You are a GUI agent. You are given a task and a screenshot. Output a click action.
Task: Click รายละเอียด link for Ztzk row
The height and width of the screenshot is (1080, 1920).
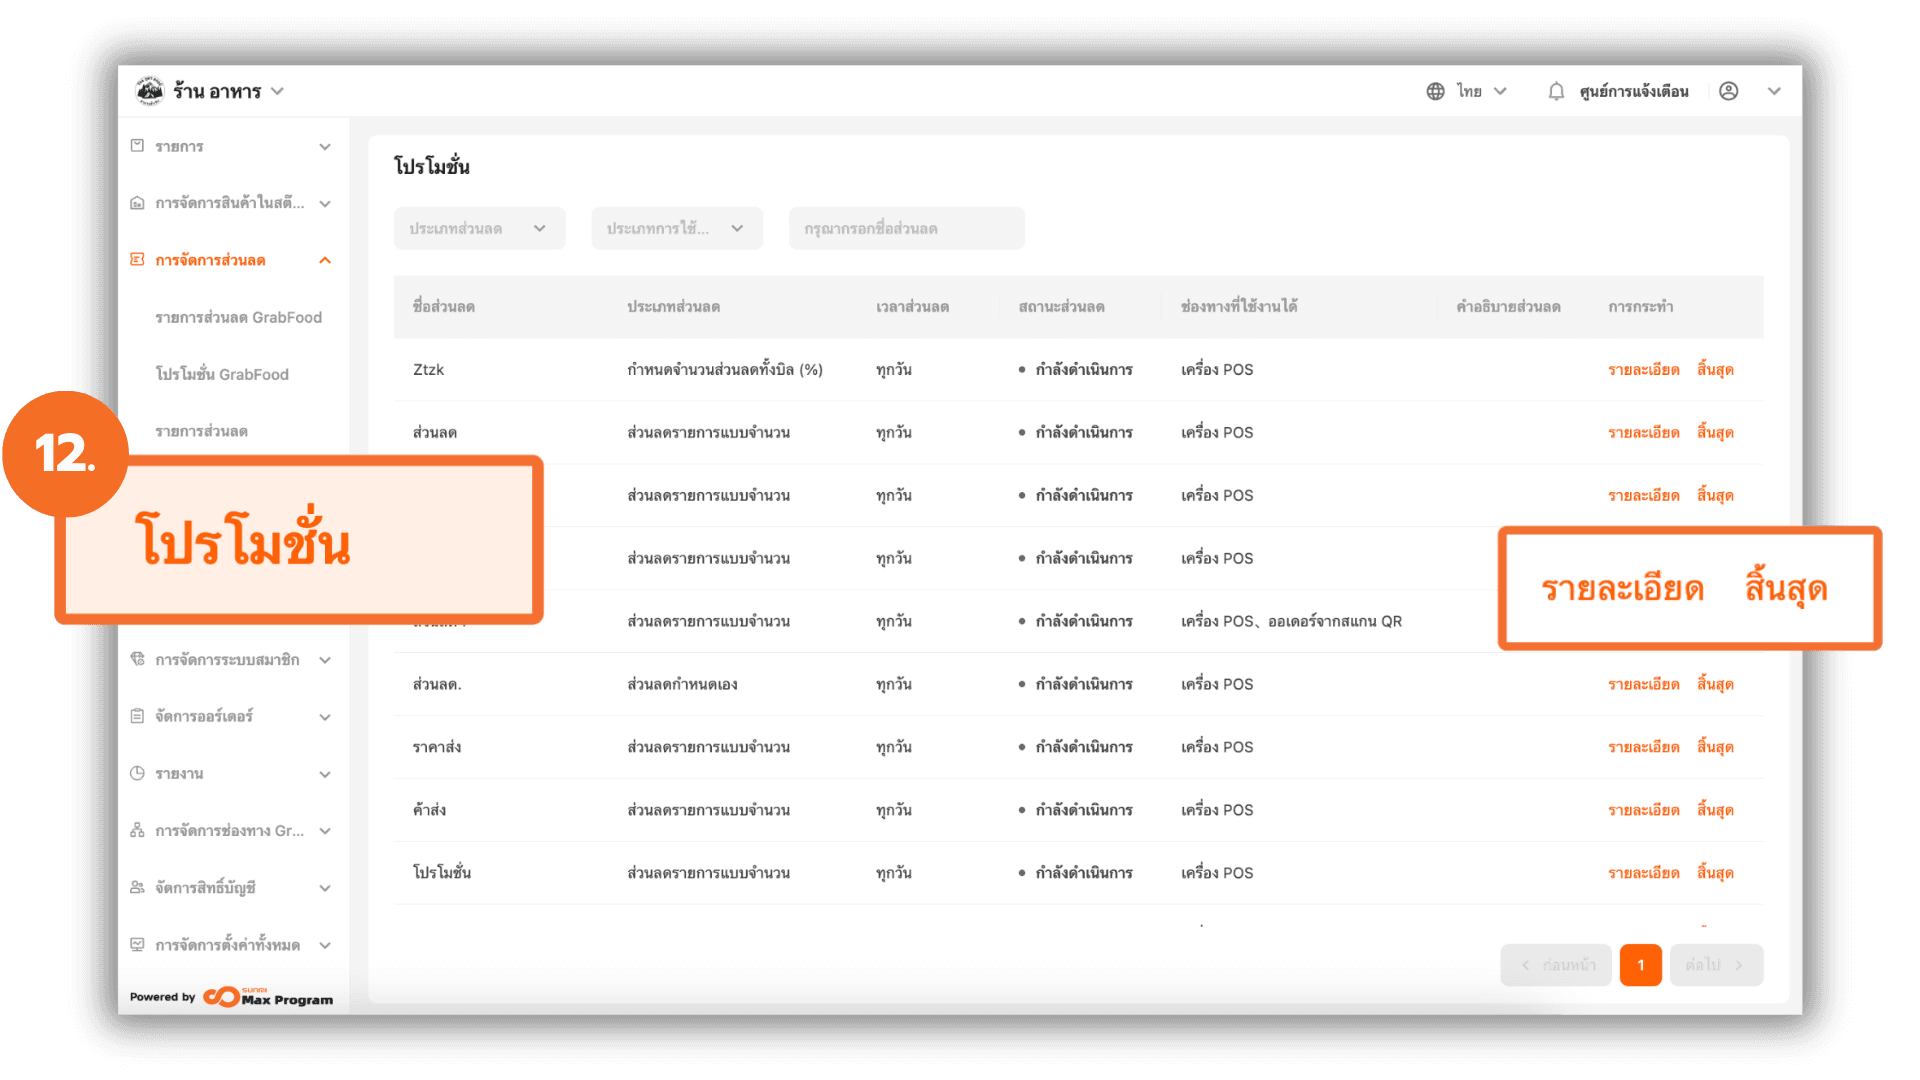pos(1643,369)
